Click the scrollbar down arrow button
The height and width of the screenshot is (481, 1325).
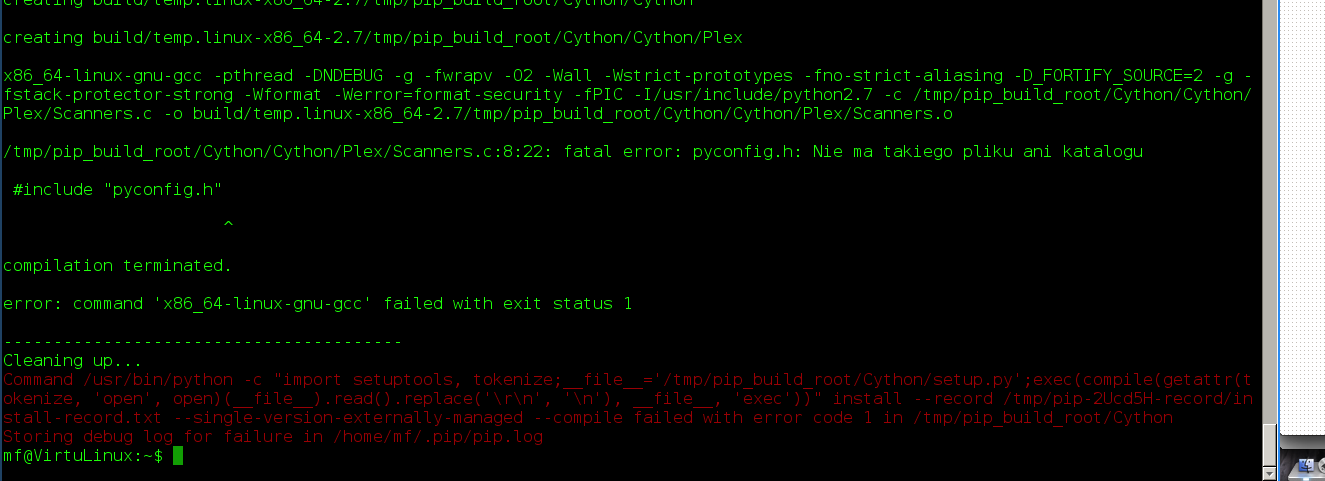1270,473
